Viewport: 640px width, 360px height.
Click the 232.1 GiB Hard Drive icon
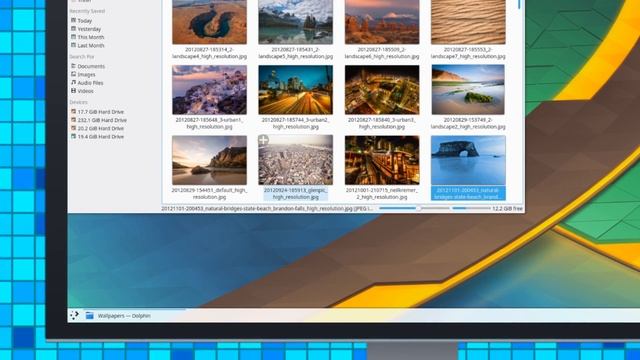pyautogui.click(x=73, y=120)
